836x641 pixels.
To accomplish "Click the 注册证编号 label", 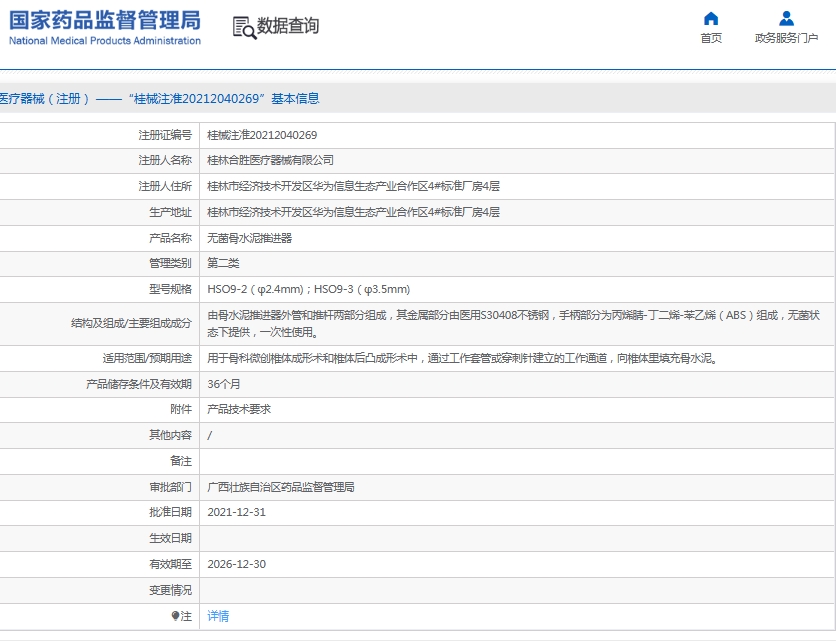I will point(165,135).
